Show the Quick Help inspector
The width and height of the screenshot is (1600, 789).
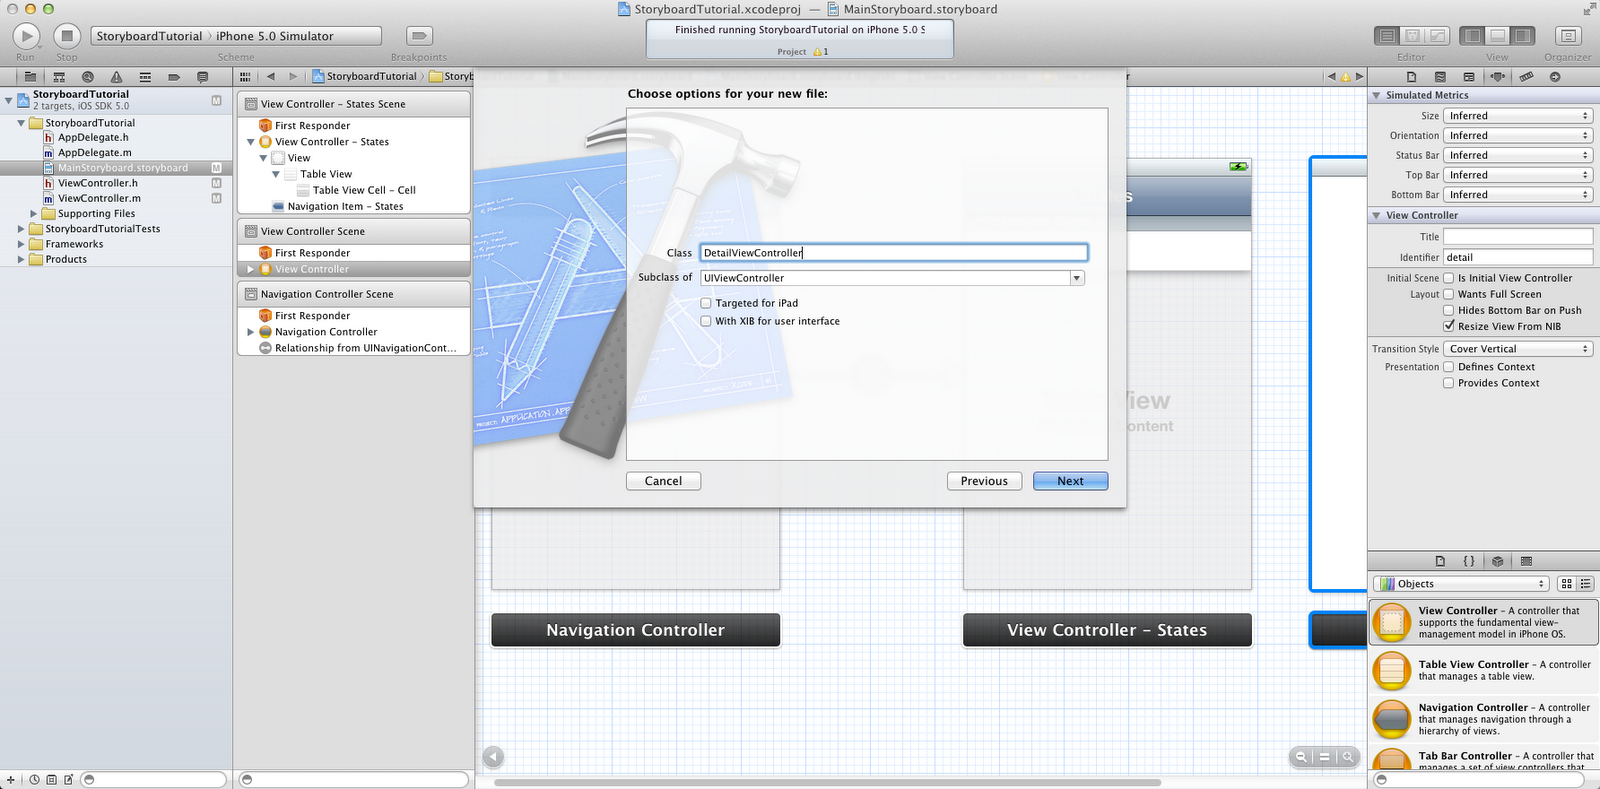(x=1440, y=77)
